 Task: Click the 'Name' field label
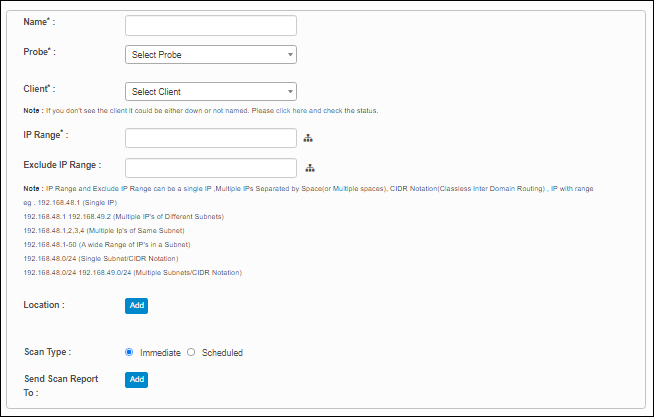coord(39,21)
